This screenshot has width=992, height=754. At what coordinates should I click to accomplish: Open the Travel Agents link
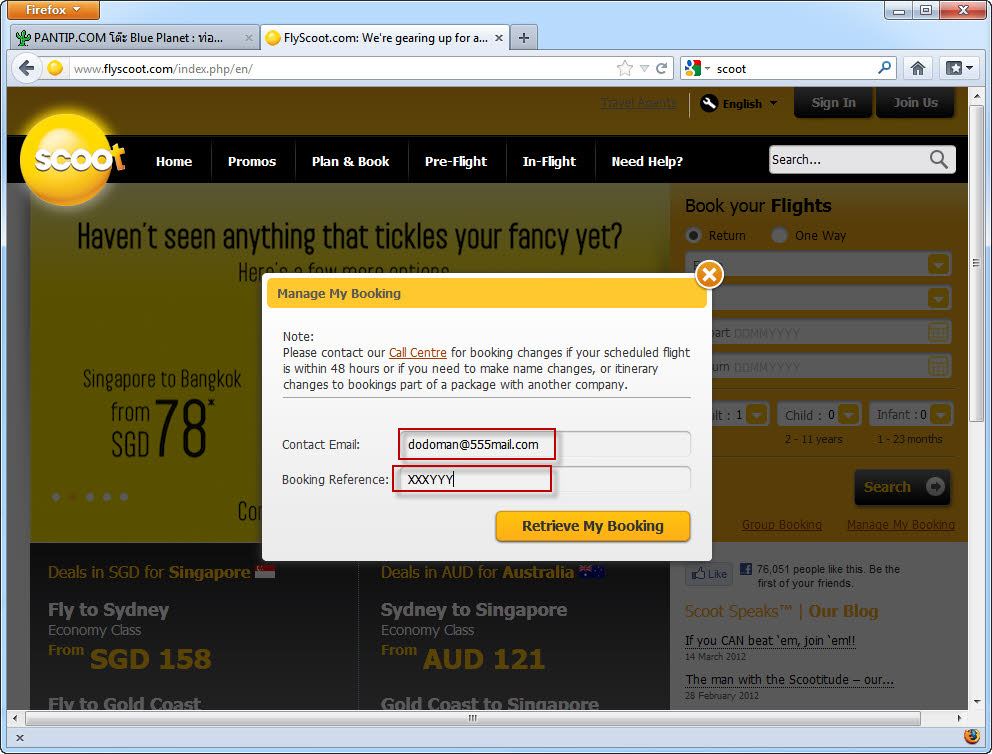[638, 102]
